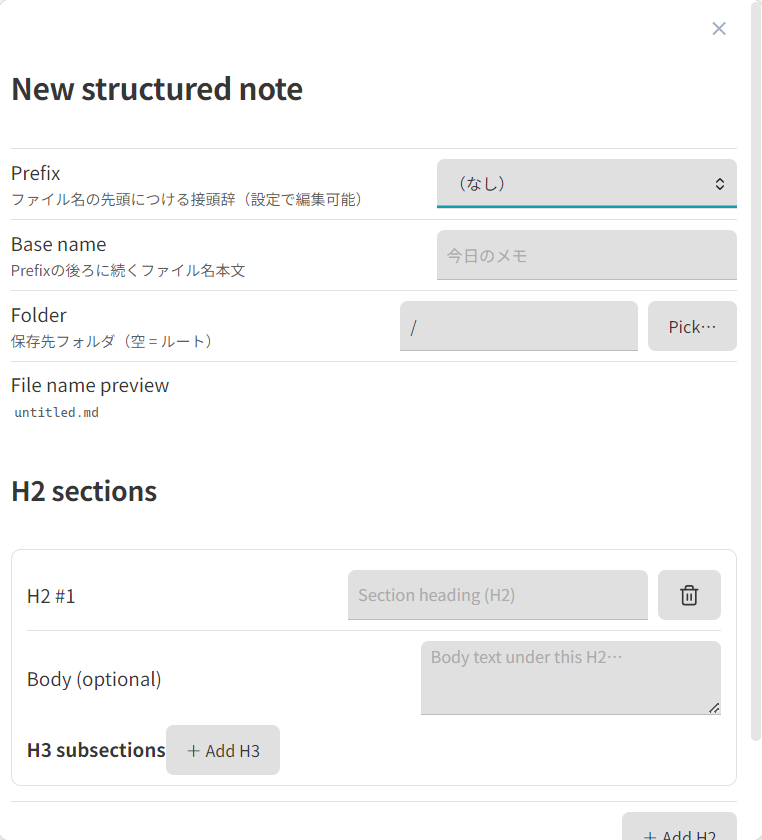
Task: Select the untitled.md file name preview
Action: (56, 412)
